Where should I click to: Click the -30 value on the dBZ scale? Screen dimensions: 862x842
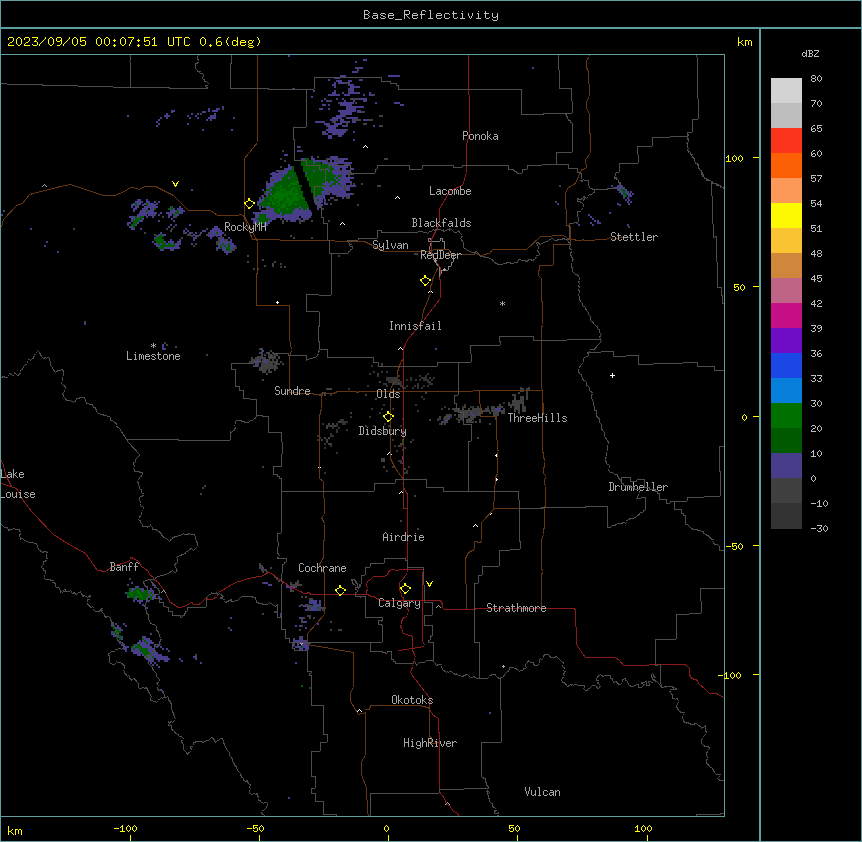tap(819, 529)
